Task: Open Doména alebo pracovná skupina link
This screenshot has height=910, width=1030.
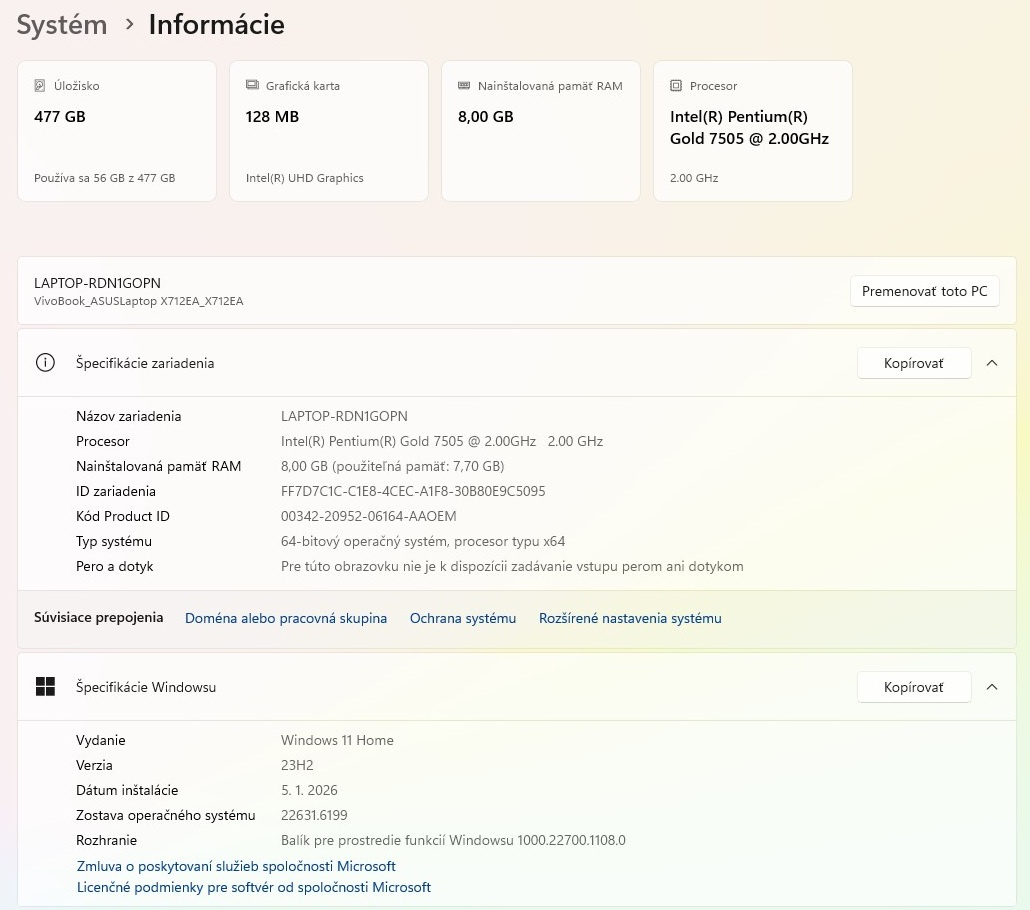Action: pyautogui.click(x=286, y=618)
